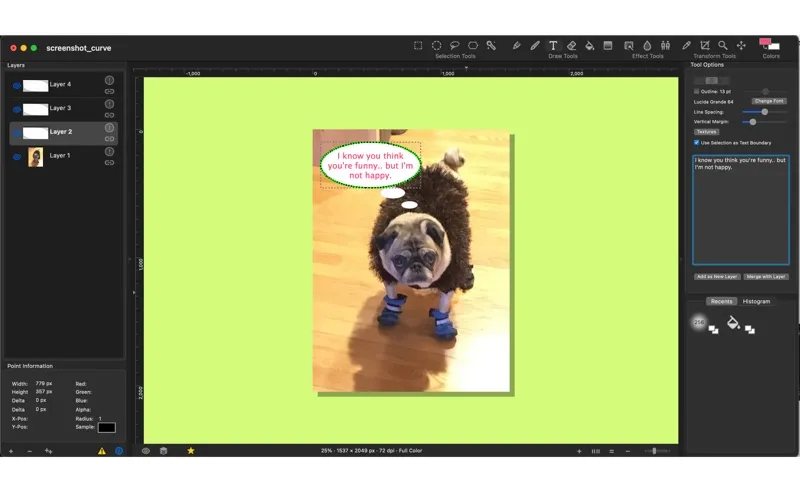Select the Zoom magnifier tool

click(x=723, y=45)
